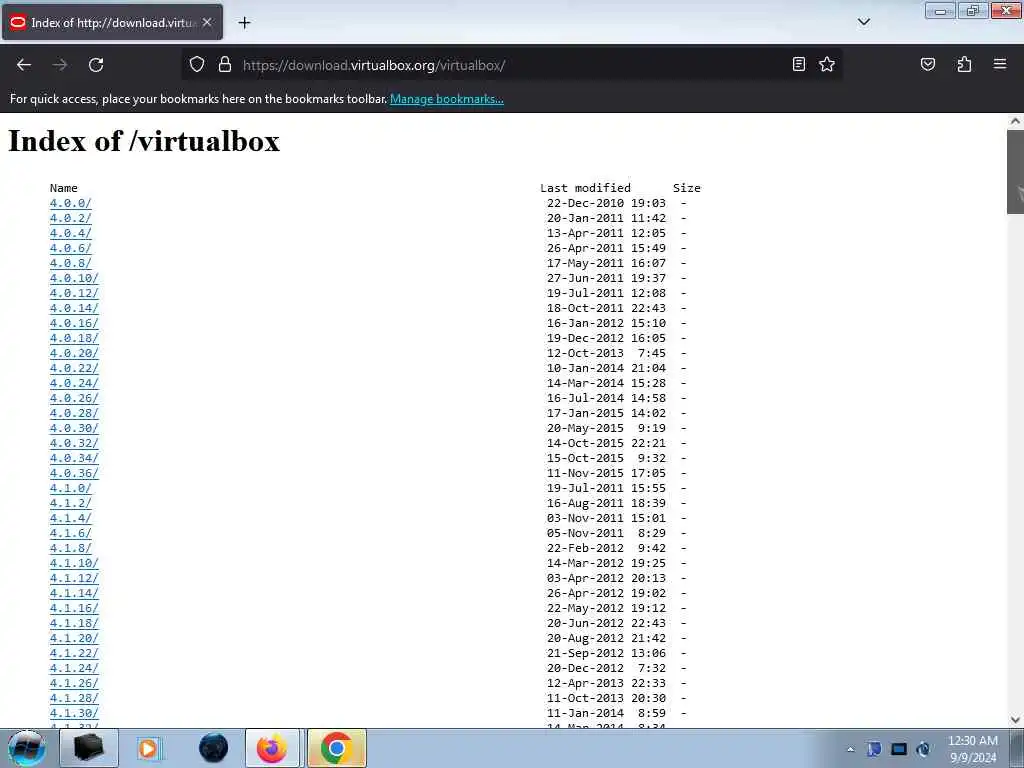Open the 4.0.8/ directory link

(71, 263)
